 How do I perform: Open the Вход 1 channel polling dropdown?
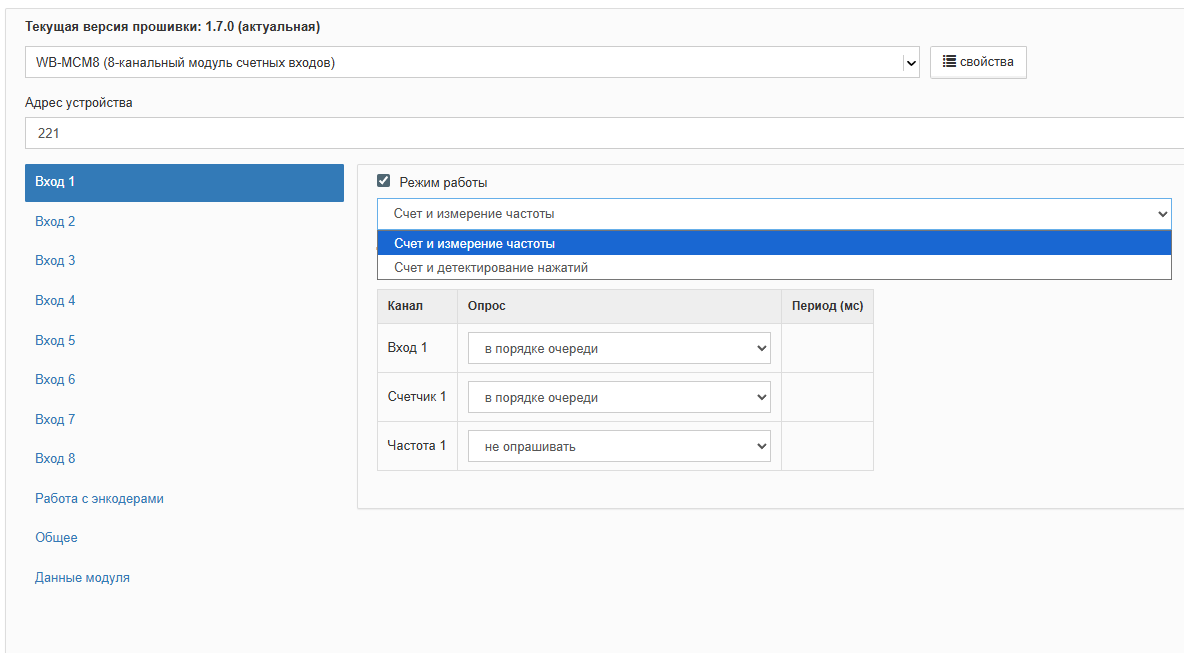(x=619, y=348)
